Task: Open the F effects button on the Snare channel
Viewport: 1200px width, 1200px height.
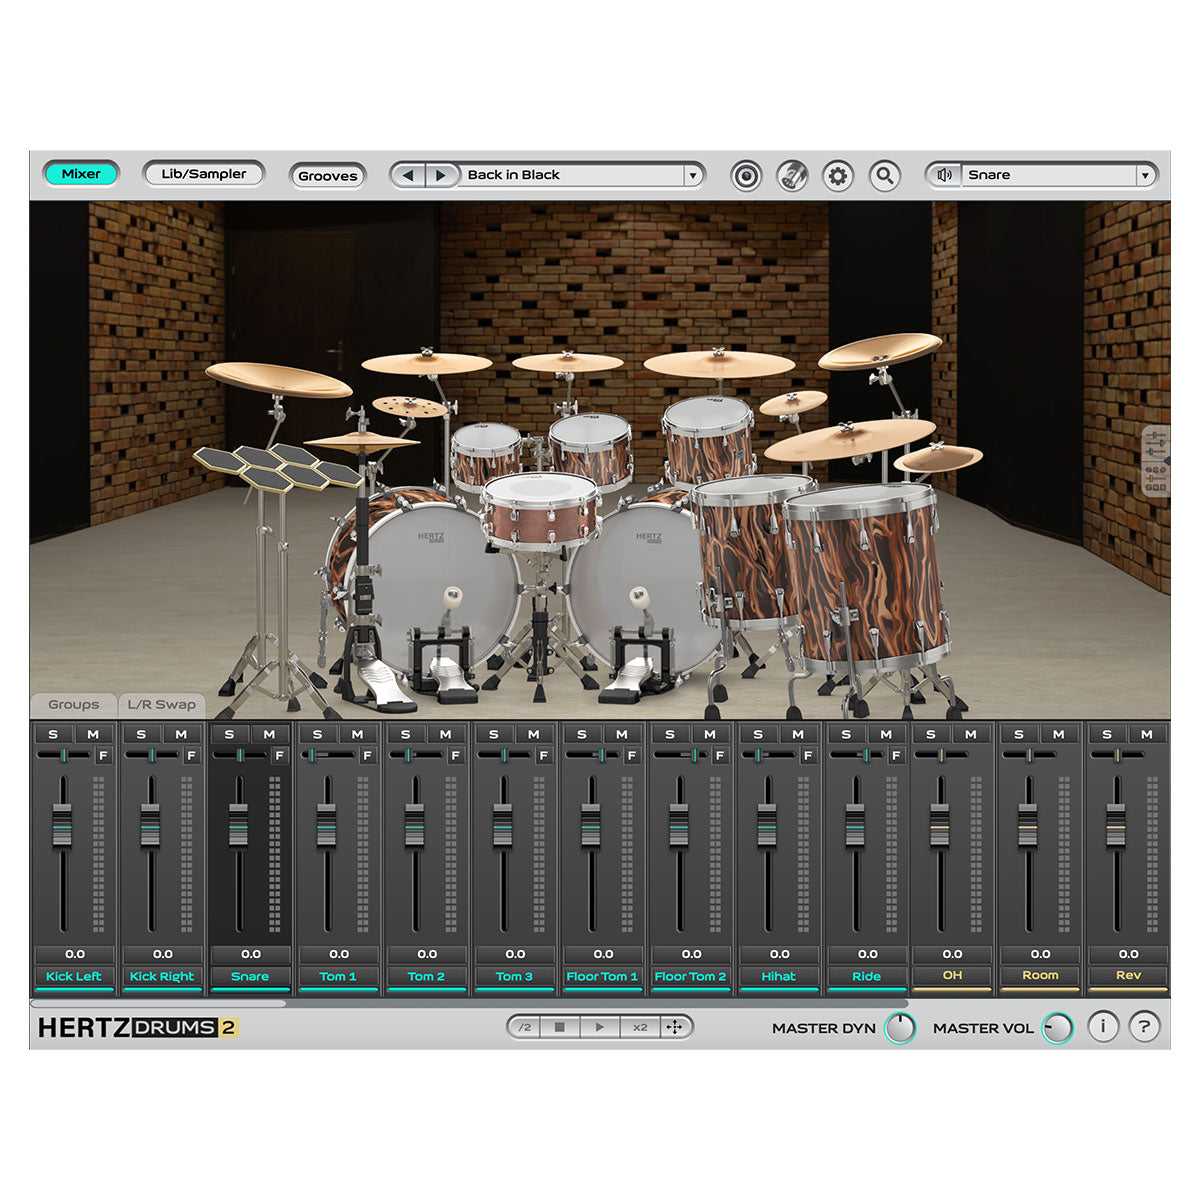Action: coord(279,756)
